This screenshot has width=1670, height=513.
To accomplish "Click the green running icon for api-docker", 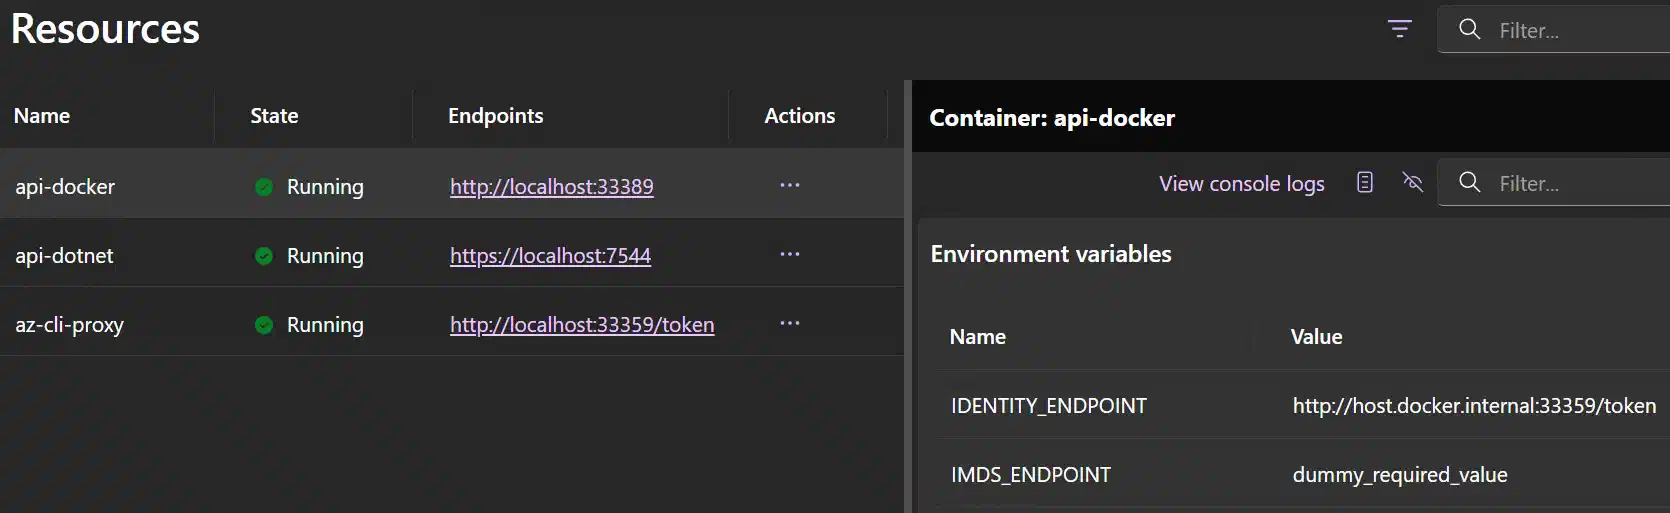I will coord(264,187).
